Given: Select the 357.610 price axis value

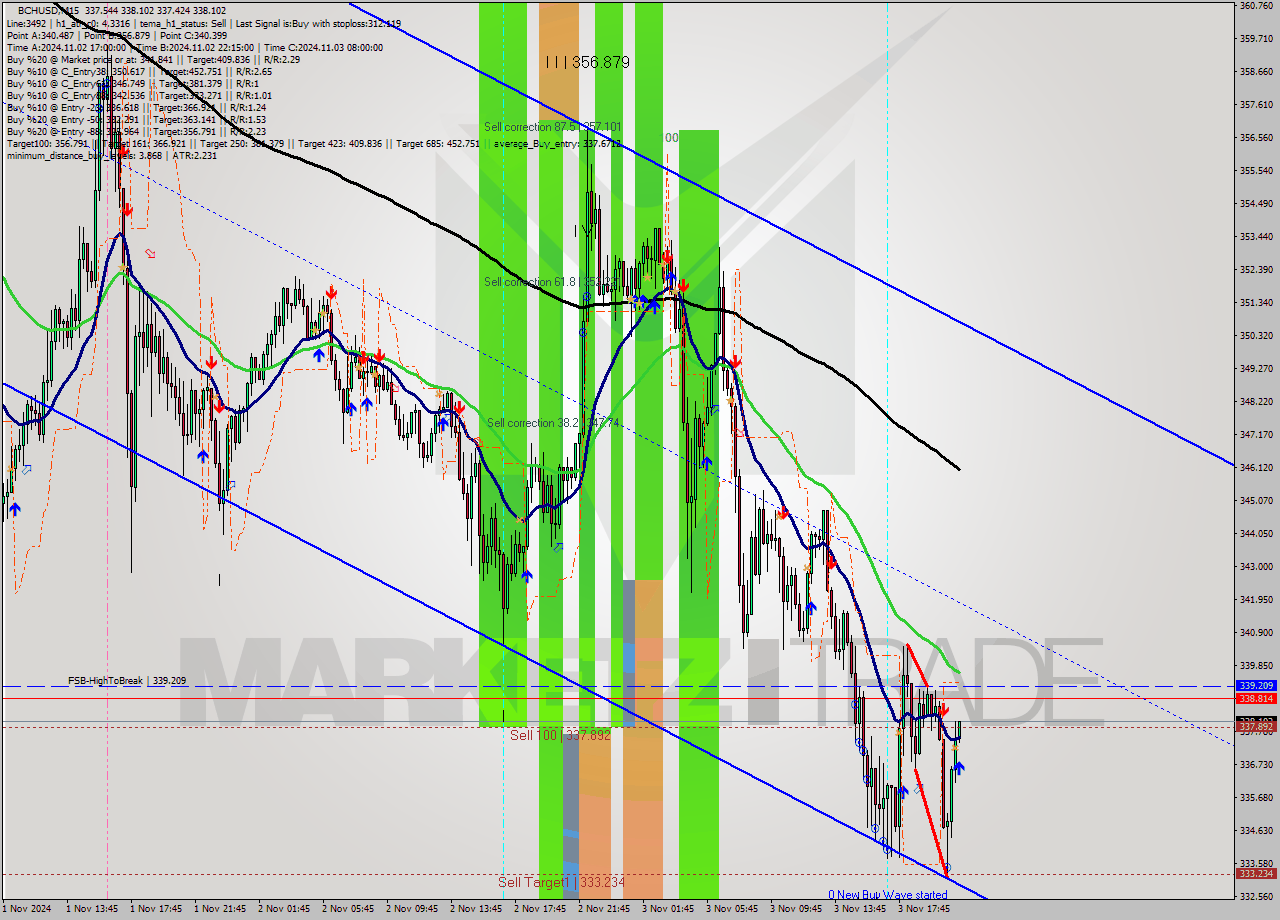Looking at the screenshot, I should click(x=1256, y=104).
